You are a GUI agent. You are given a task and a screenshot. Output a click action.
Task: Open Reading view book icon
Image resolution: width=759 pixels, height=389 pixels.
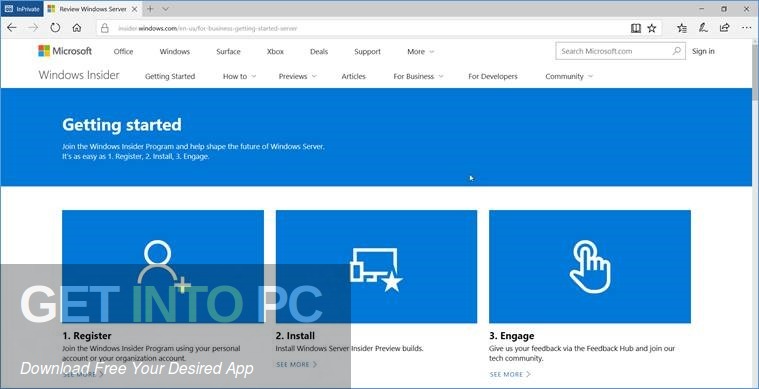[x=636, y=29]
